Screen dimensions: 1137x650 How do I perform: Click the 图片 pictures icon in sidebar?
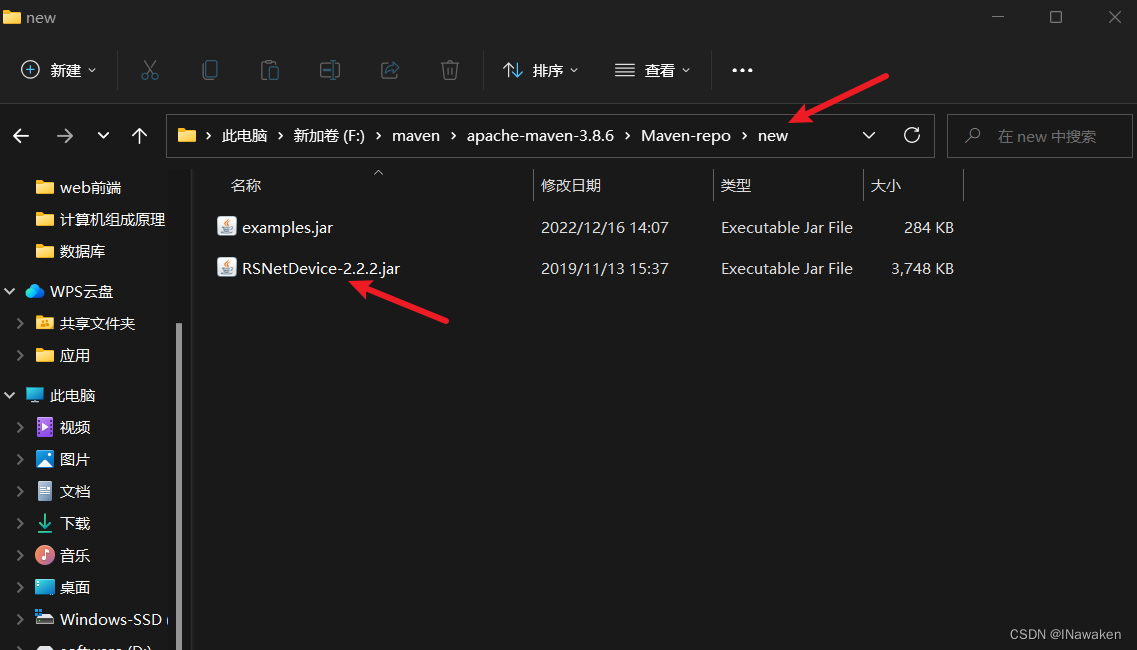click(45, 459)
